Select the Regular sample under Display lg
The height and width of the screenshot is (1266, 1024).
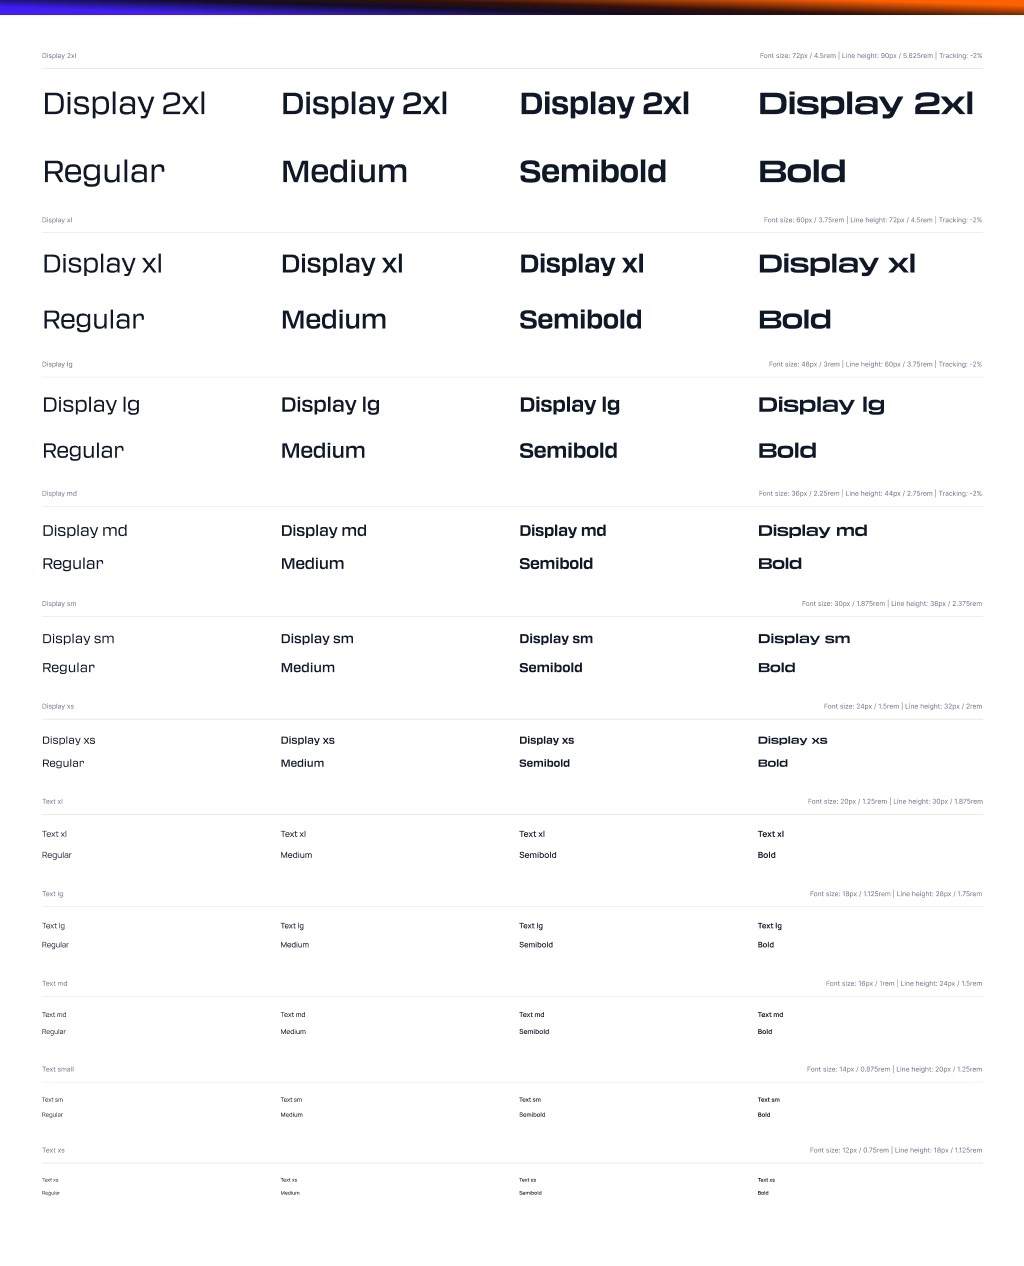point(83,451)
